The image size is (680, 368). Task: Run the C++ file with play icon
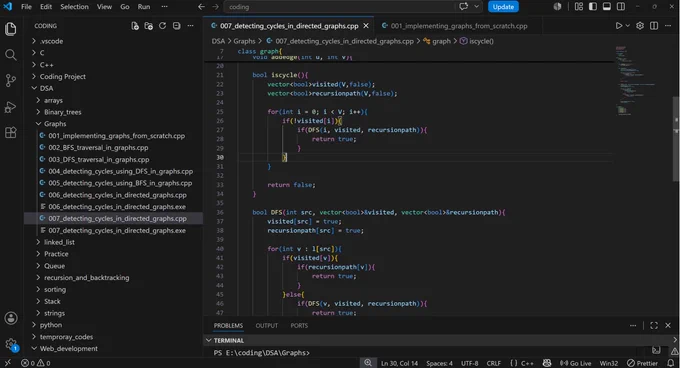(x=619, y=26)
